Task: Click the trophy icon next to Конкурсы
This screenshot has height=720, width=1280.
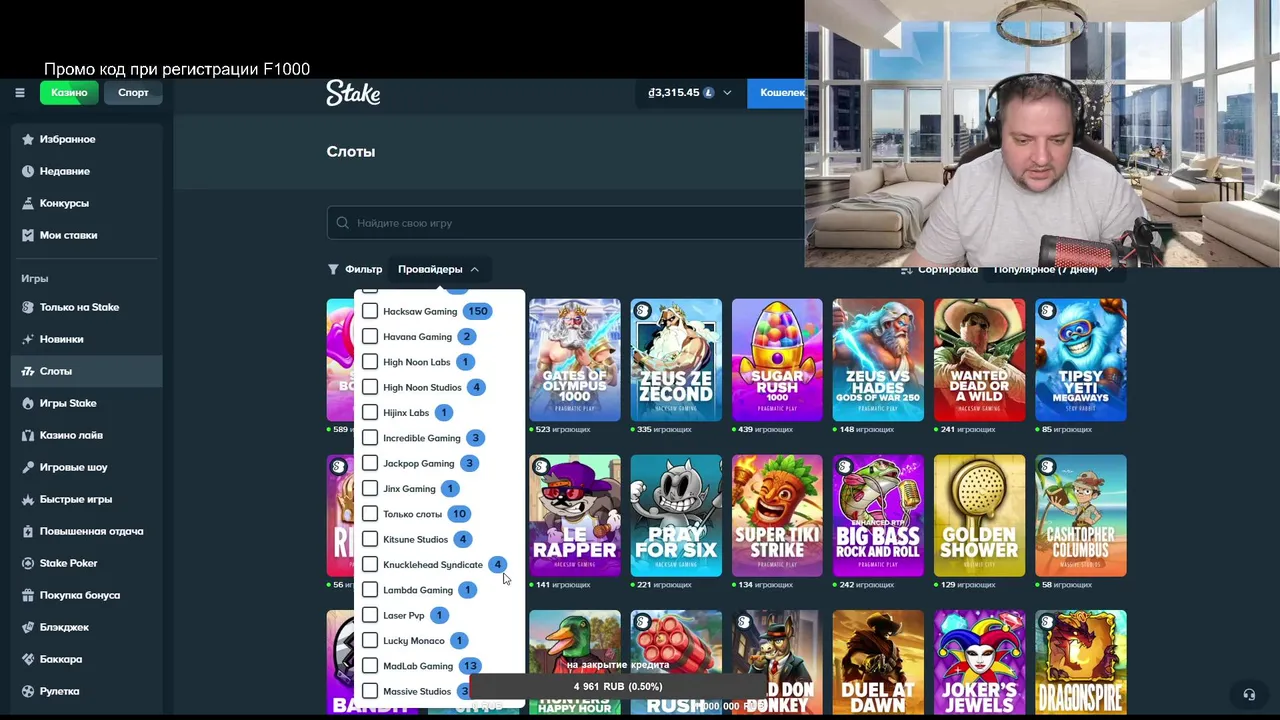Action: [x=28, y=203]
